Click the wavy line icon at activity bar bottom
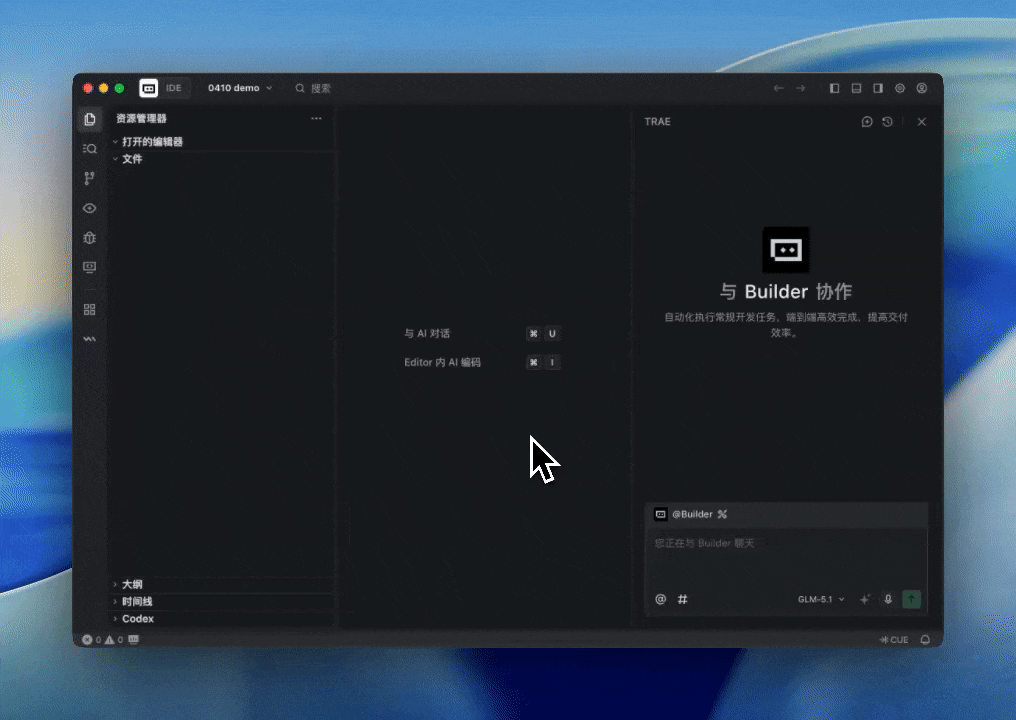 pos(89,339)
